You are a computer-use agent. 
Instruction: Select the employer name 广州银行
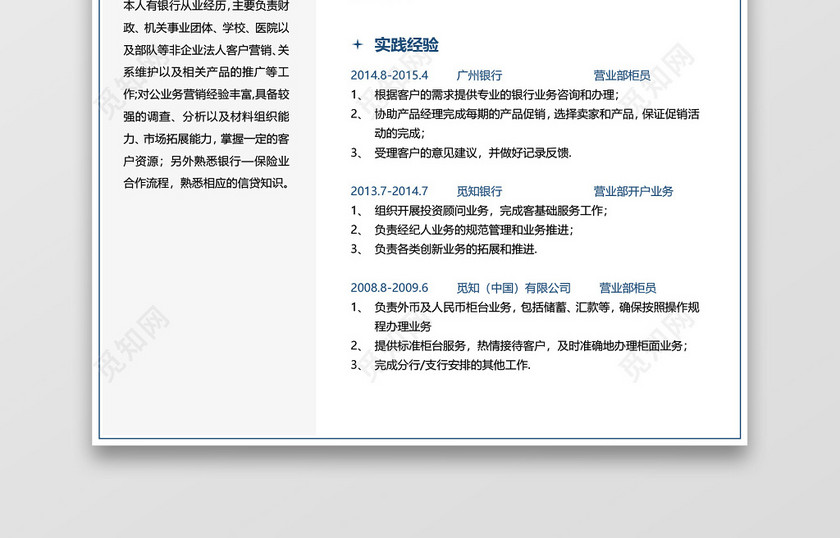(x=479, y=75)
